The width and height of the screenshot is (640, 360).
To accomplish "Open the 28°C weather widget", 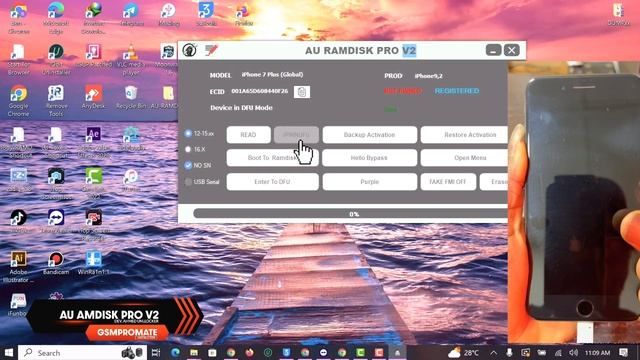I will coord(463,353).
